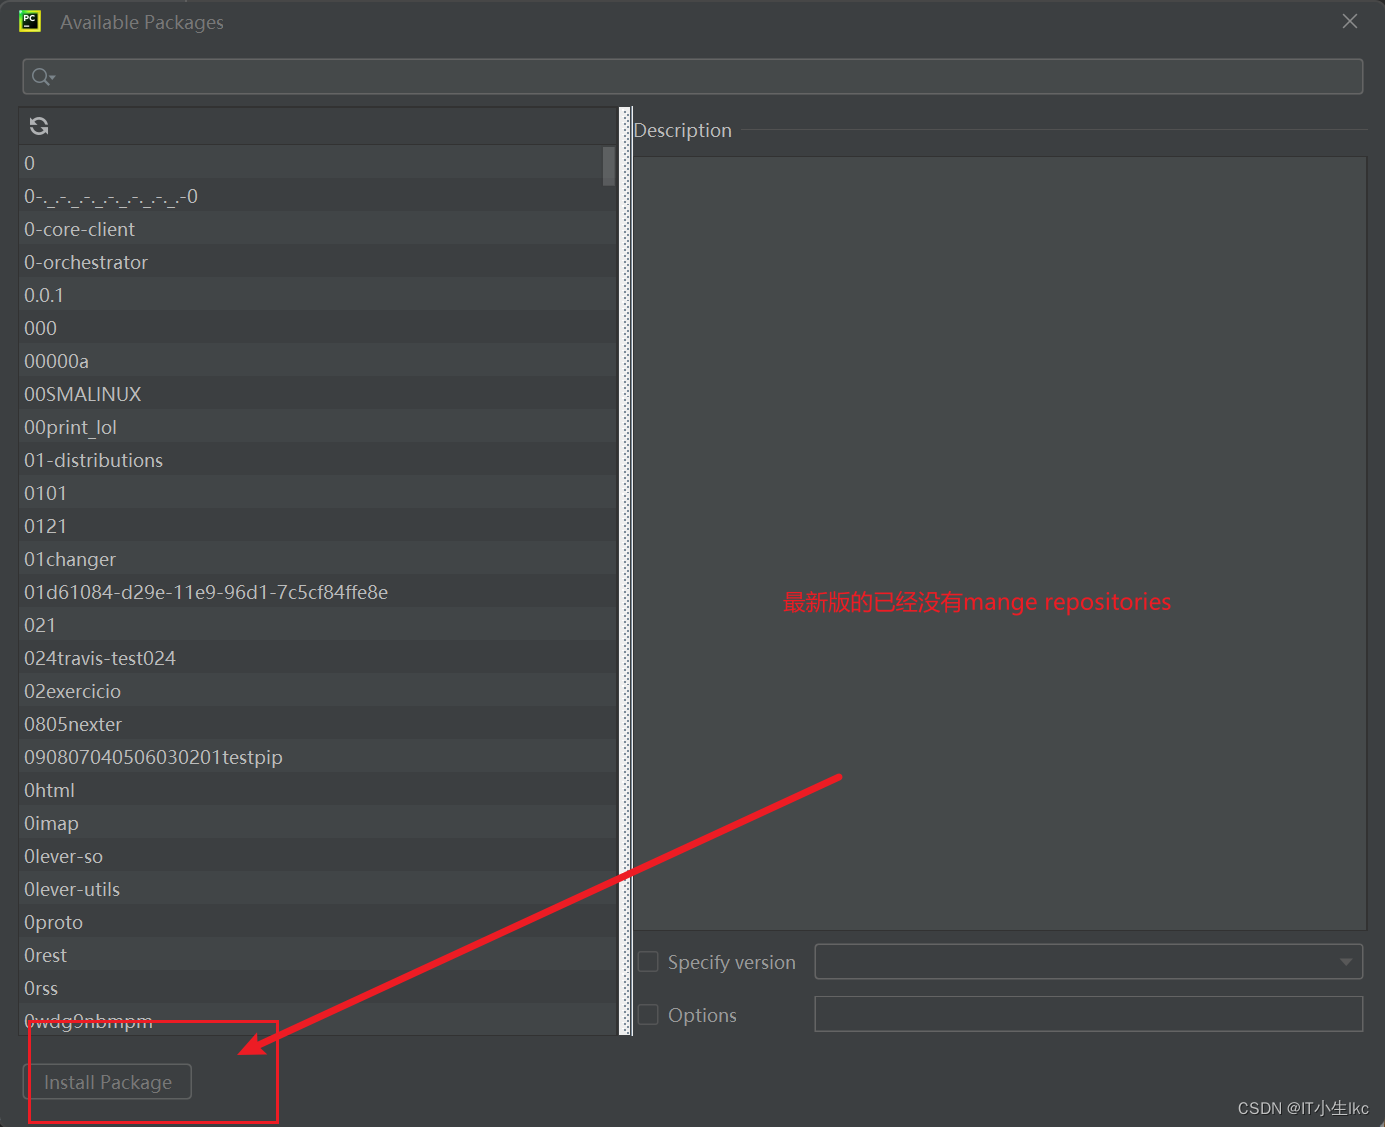1385x1127 pixels.
Task: Select the 024travis-test024 package
Action: [x=100, y=658]
